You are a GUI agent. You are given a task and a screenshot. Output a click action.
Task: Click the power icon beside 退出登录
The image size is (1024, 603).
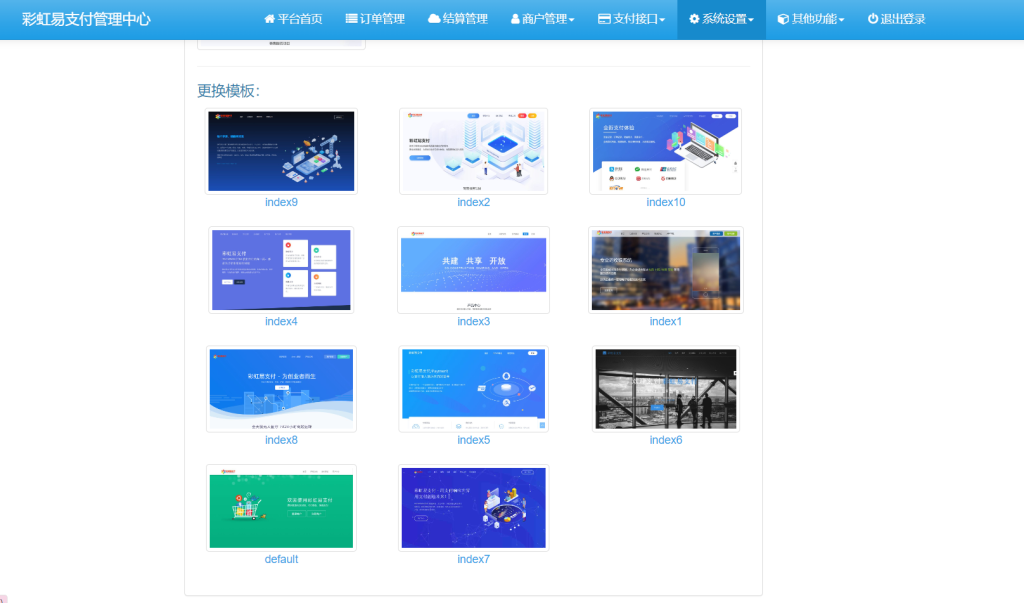[x=872, y=19]
